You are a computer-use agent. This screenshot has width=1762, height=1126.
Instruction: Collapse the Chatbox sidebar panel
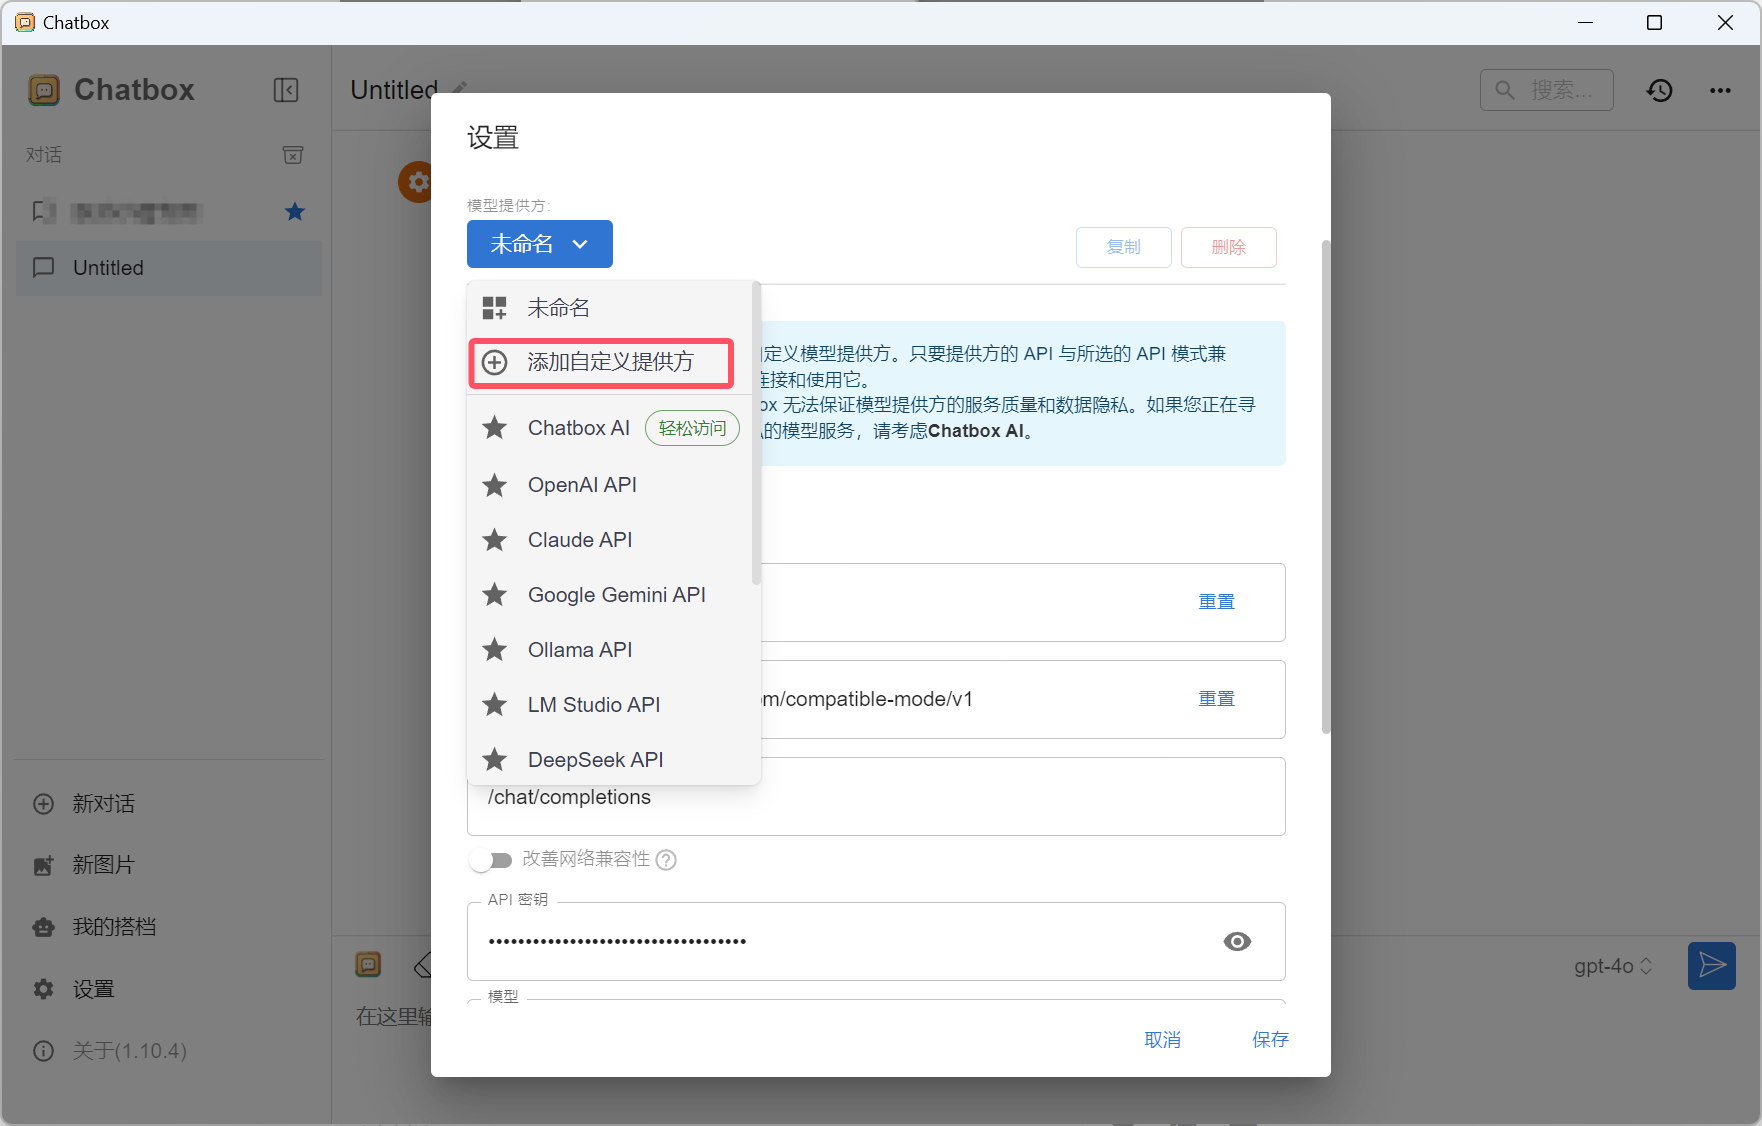click(x=286, y=90)
